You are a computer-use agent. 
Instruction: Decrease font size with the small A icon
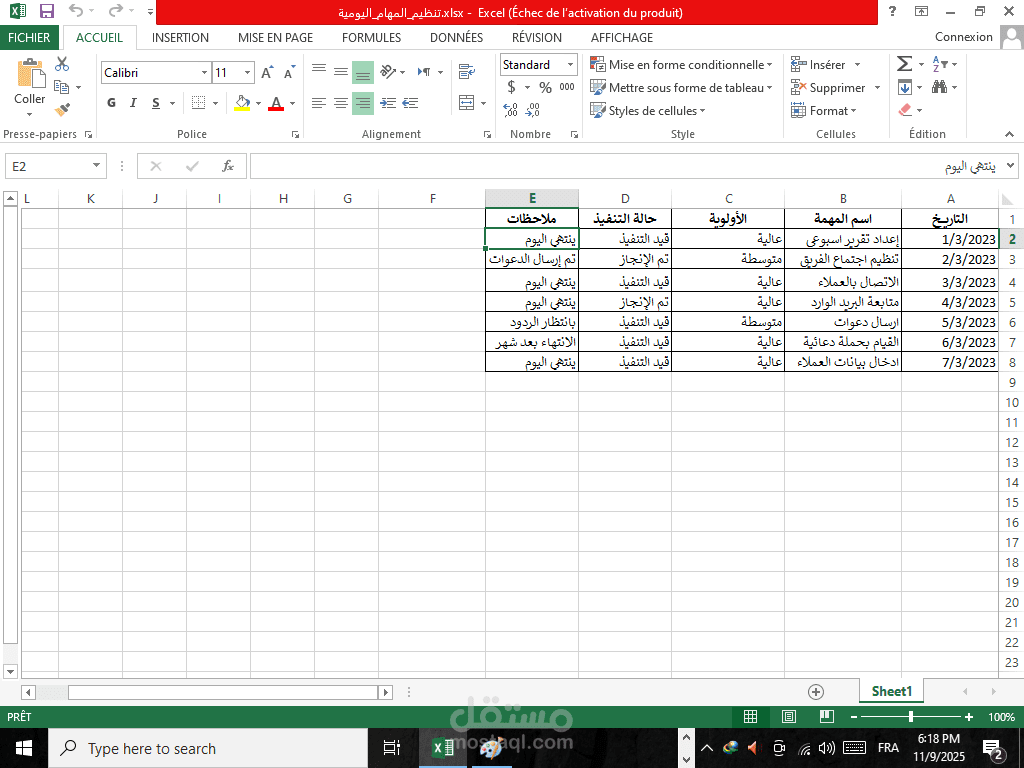coord(289,72)
